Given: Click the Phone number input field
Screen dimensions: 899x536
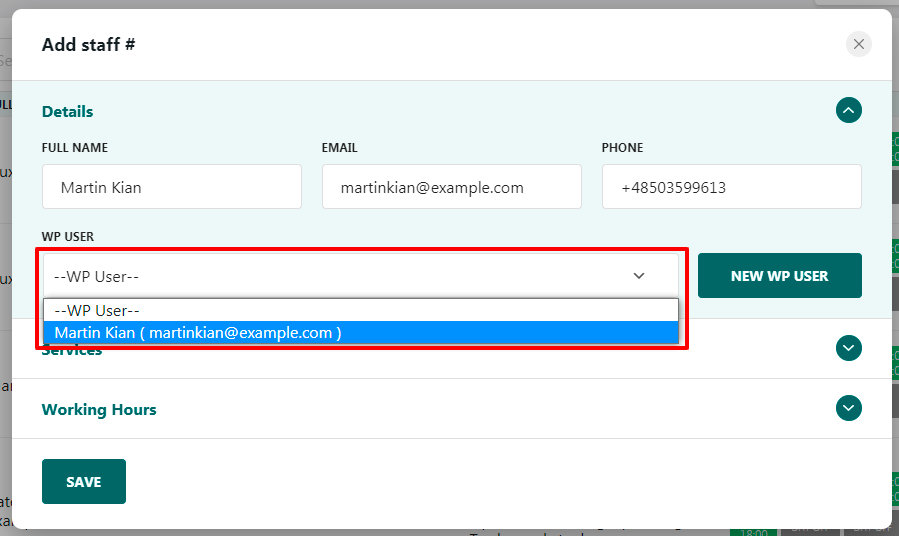Looking at the screenshot, I should pos(731,187).
